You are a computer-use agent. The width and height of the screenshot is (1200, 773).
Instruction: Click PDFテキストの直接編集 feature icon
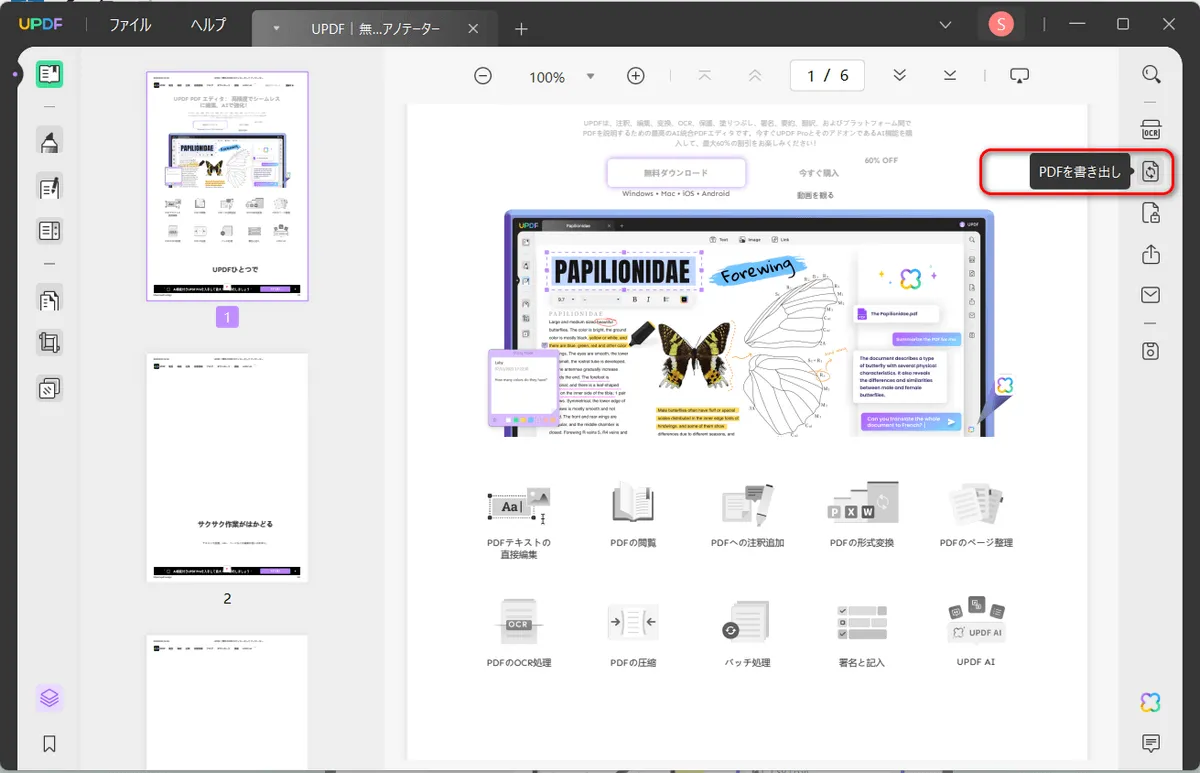[x=519, y=504]
